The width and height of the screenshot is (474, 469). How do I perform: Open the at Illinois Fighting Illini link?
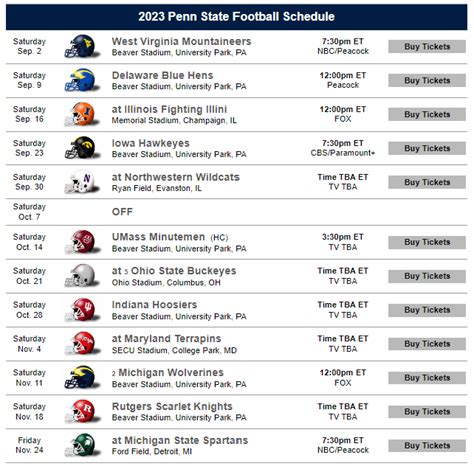pos(169,109)
